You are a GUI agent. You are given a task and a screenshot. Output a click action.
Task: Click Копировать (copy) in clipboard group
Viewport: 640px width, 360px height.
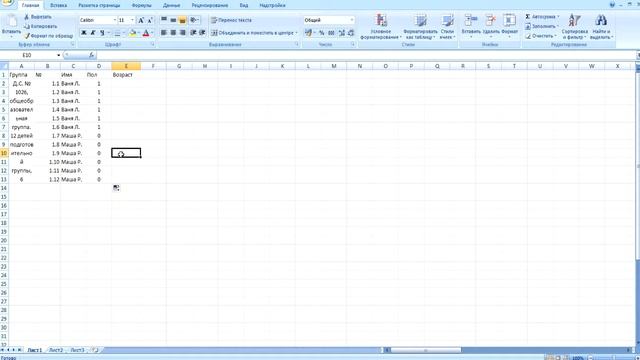(40, 26)
